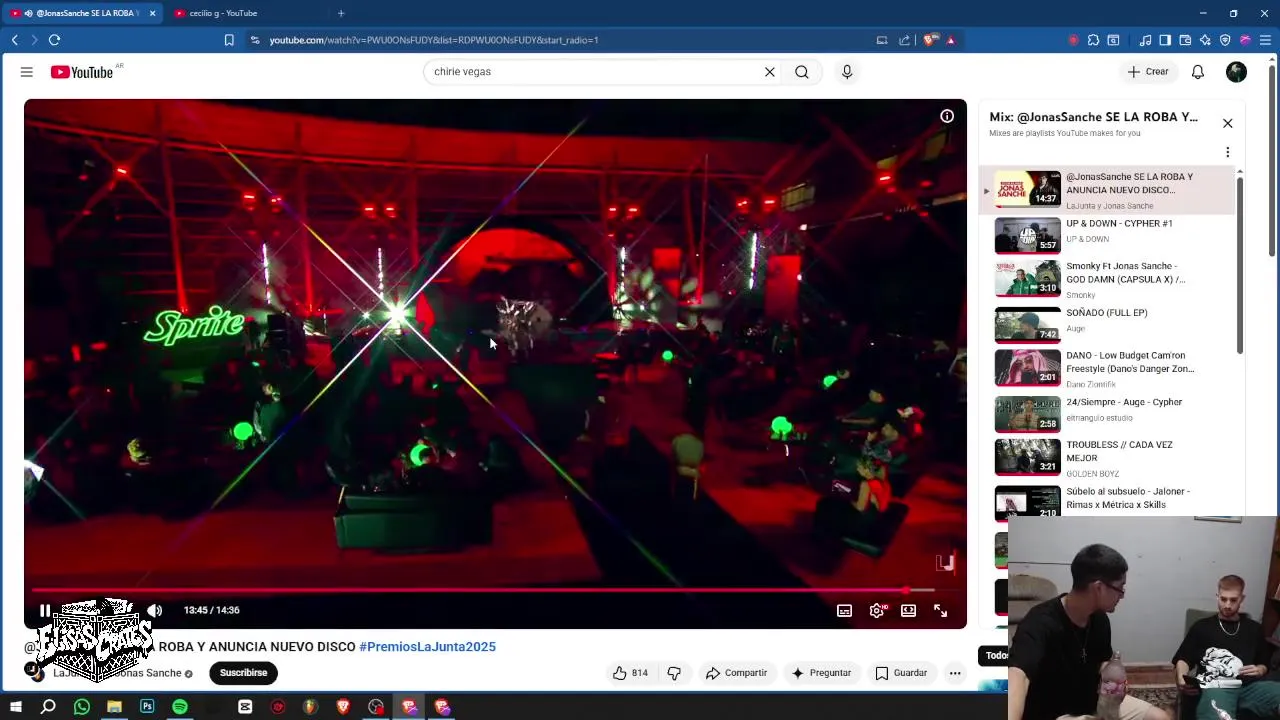Click the Crear button
This screenshot has height=720, width=1280.
1148,72
